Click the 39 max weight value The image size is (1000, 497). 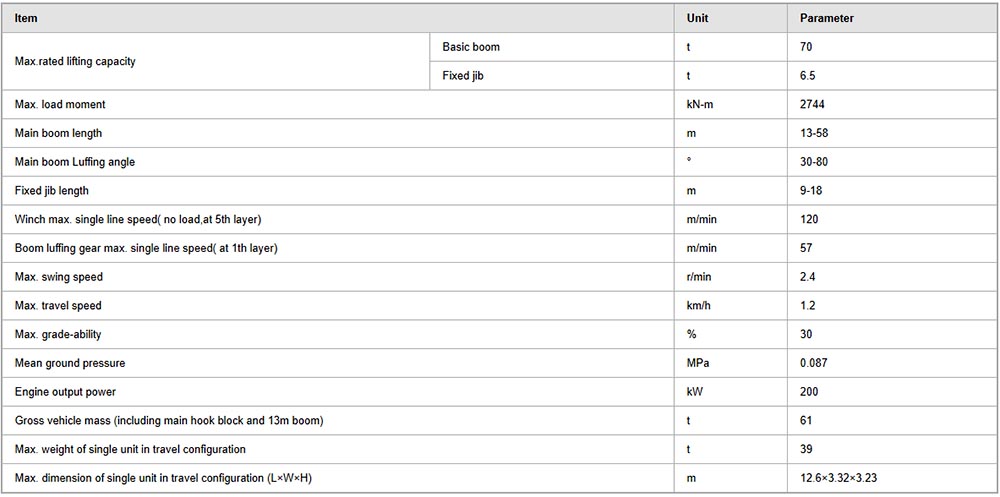pos(806,449)
